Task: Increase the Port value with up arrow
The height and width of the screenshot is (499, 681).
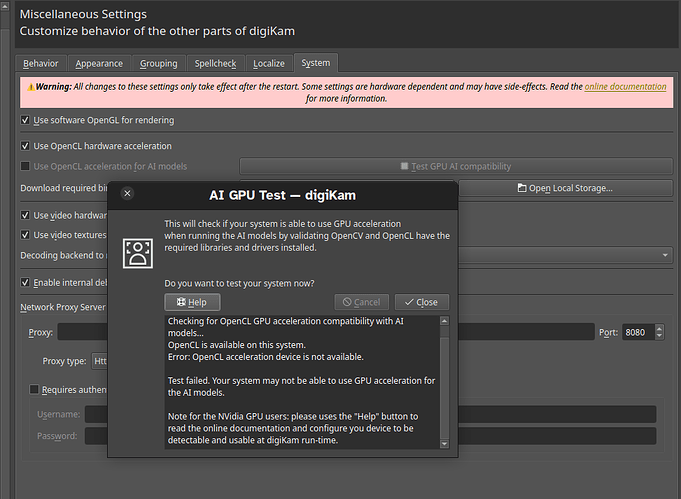Action: [659, 329]
